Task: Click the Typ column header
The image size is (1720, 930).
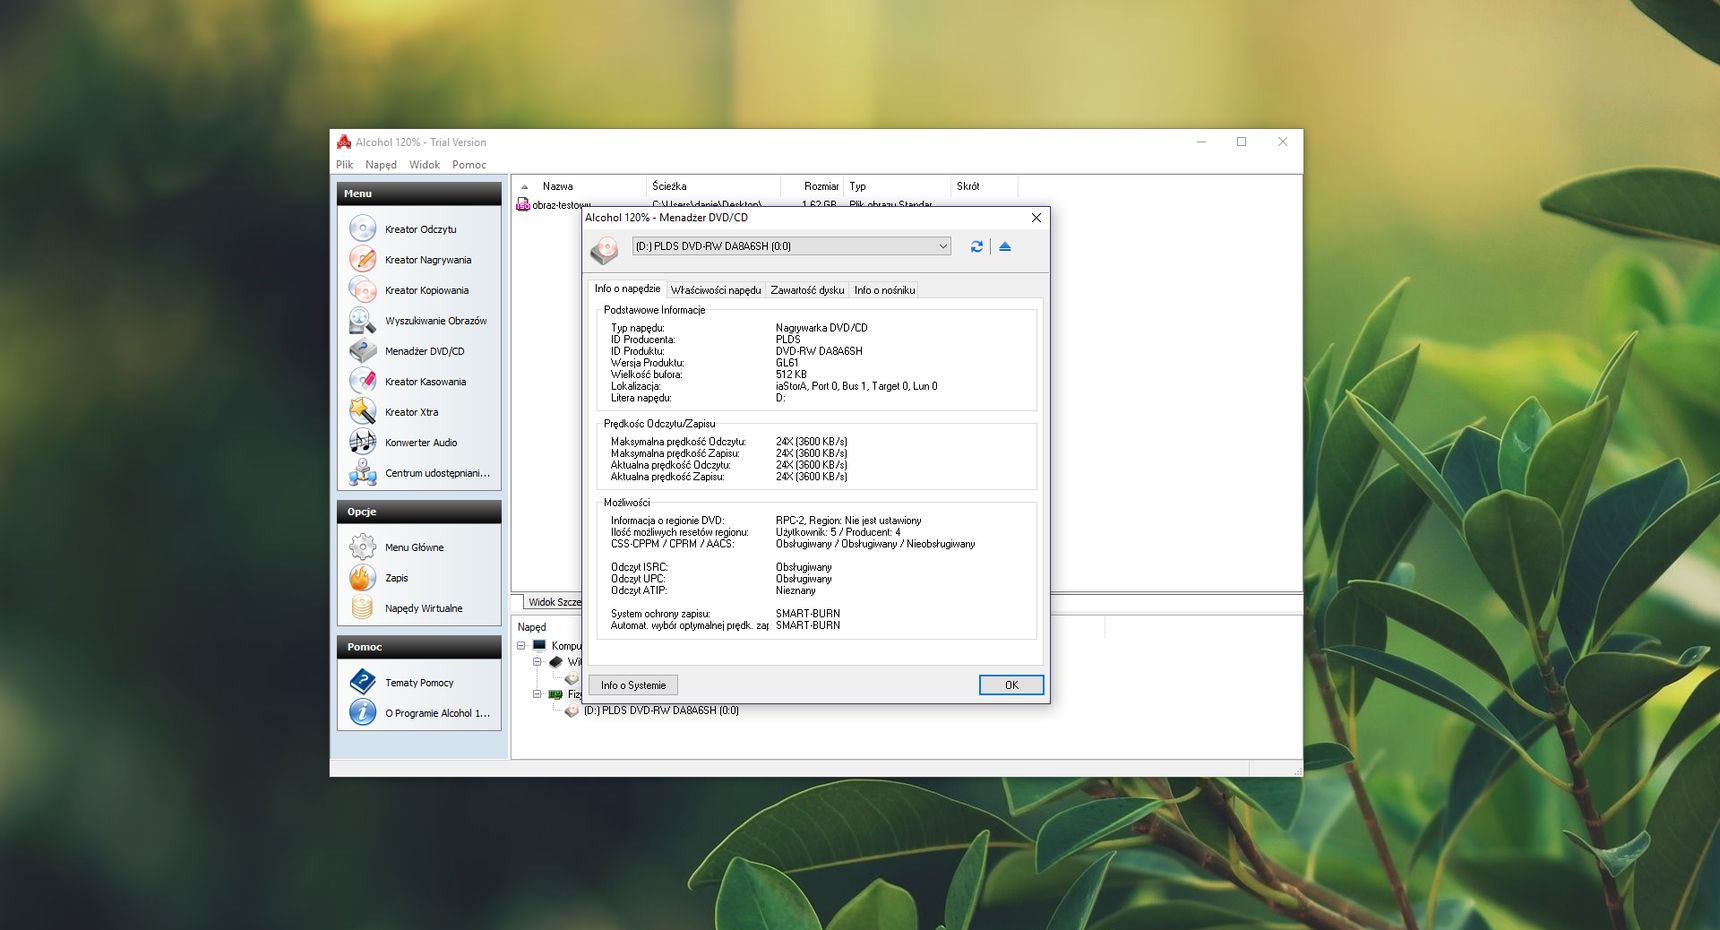Action: tap(897, 186)
